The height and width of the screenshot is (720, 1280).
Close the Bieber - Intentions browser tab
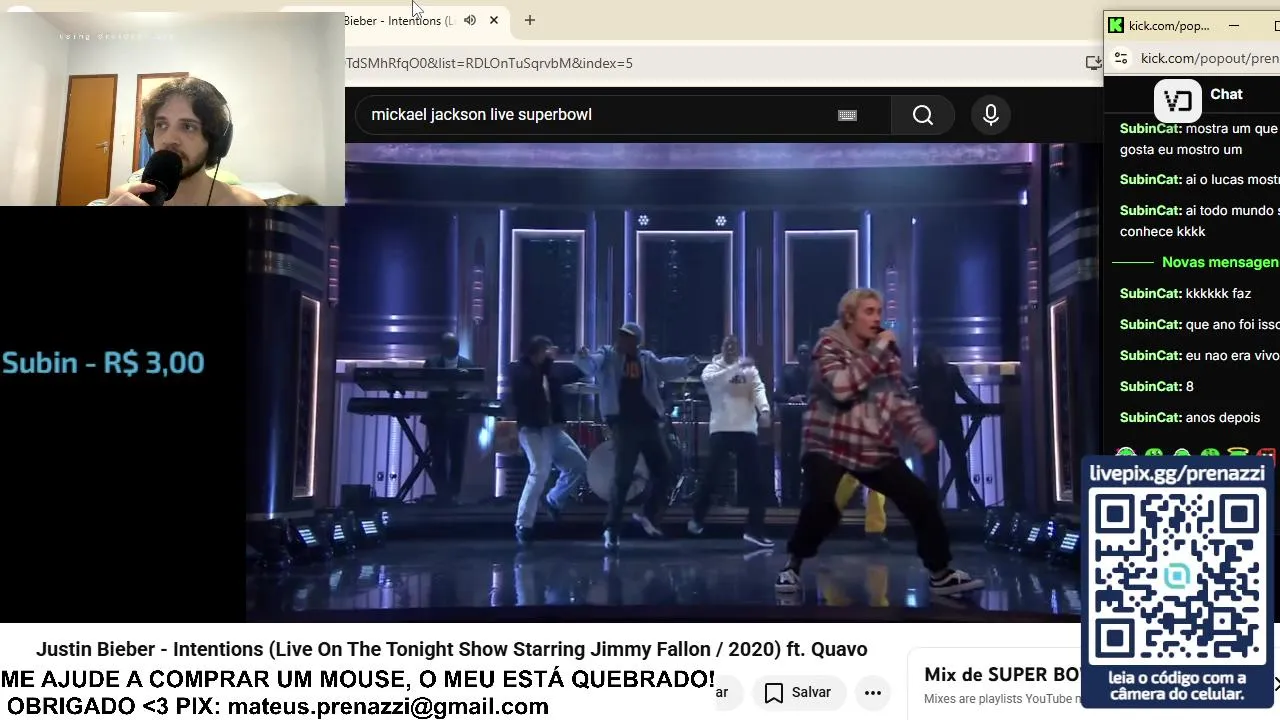(494, 20)
